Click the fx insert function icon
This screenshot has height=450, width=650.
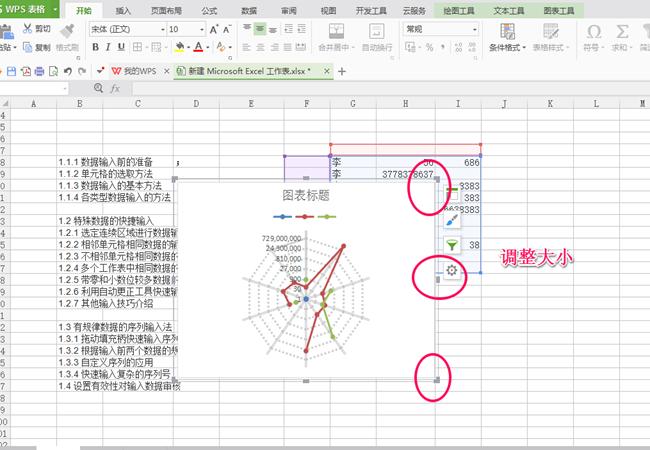115,88
